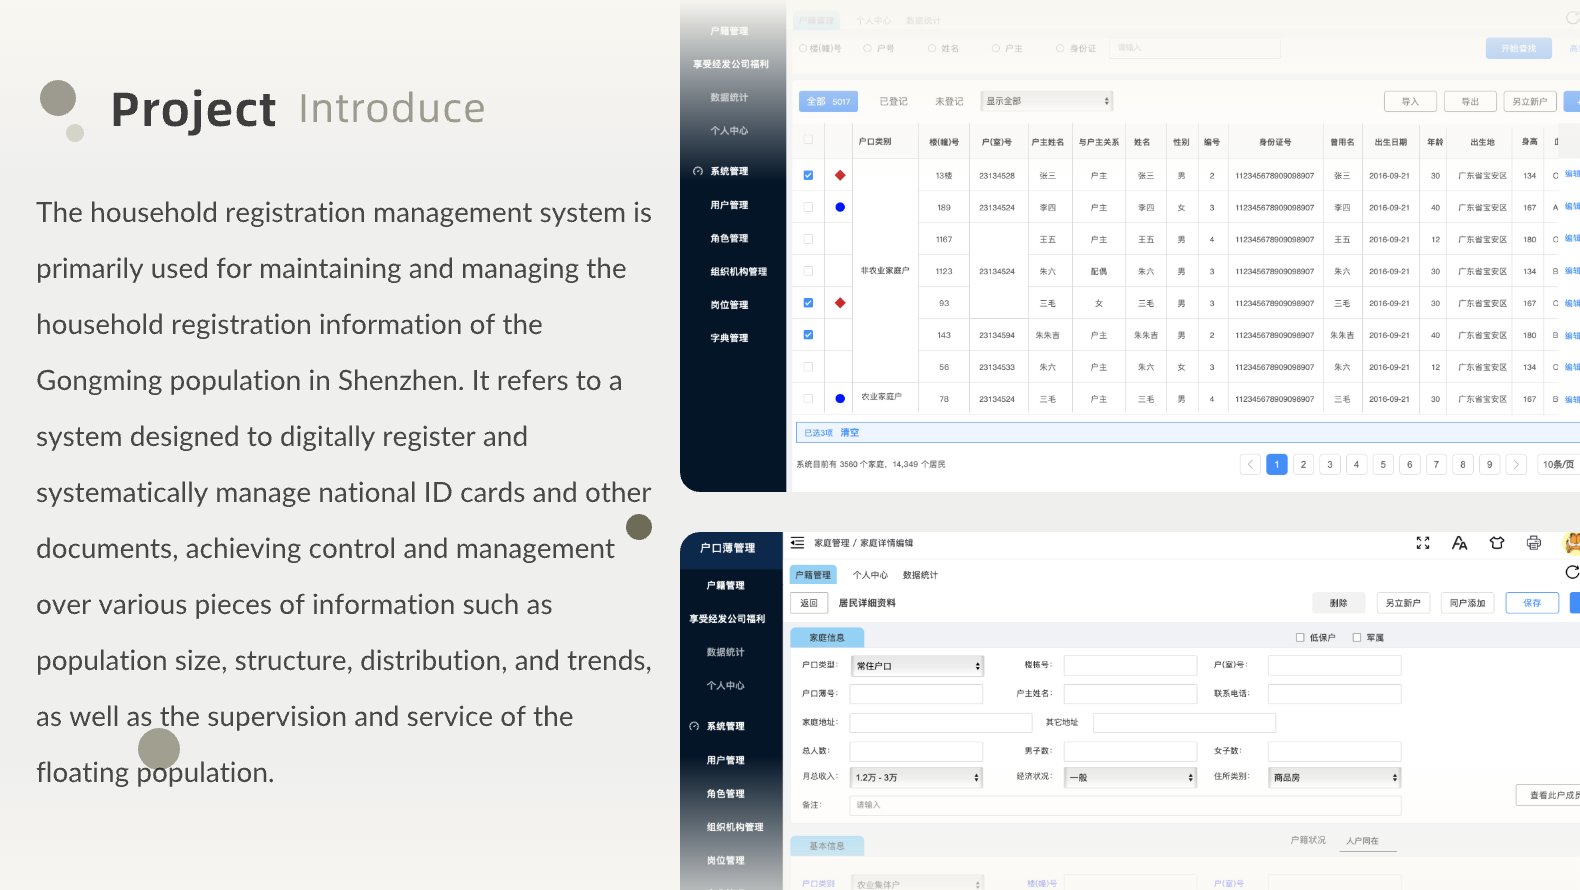Click the refresh icon in lower panel
The image size is (1580, 890).
point(1572,572)
